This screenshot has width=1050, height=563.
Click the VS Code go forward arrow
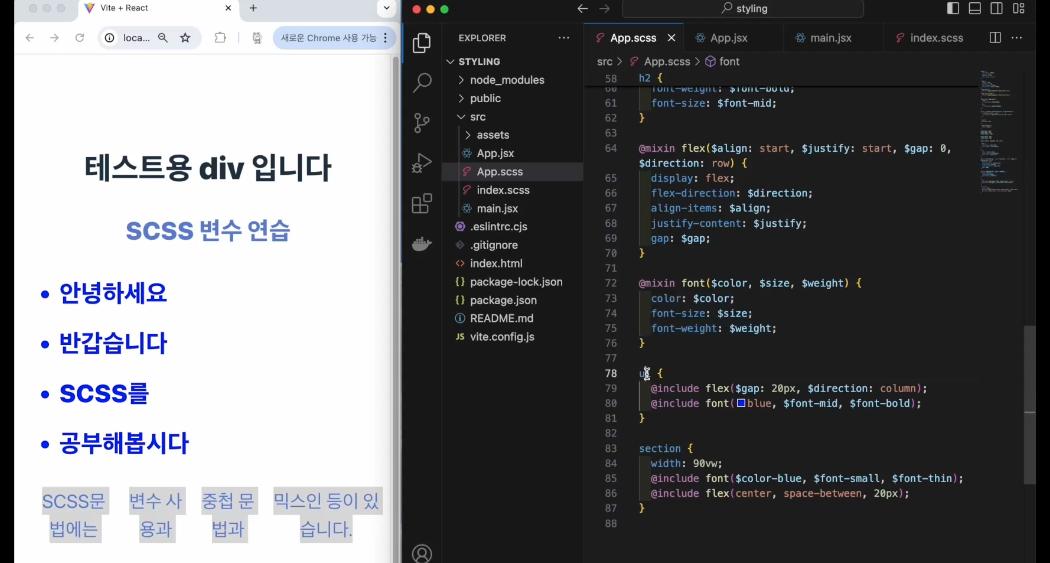pos(605,9)
